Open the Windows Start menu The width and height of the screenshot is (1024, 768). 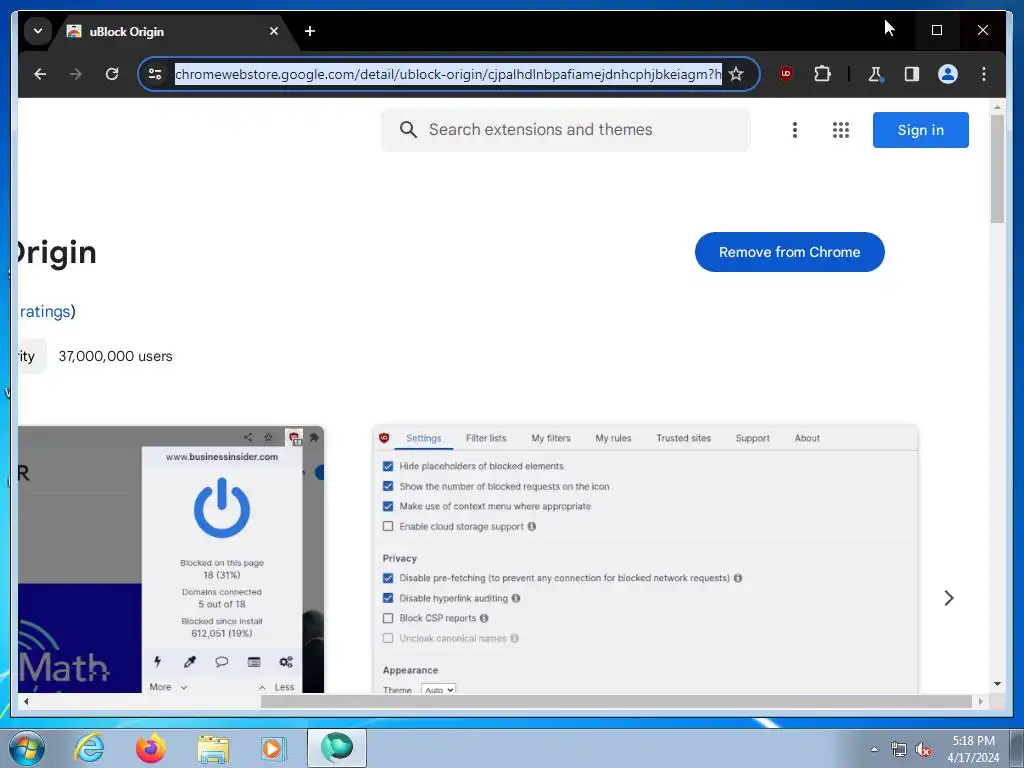pos(26,749)
